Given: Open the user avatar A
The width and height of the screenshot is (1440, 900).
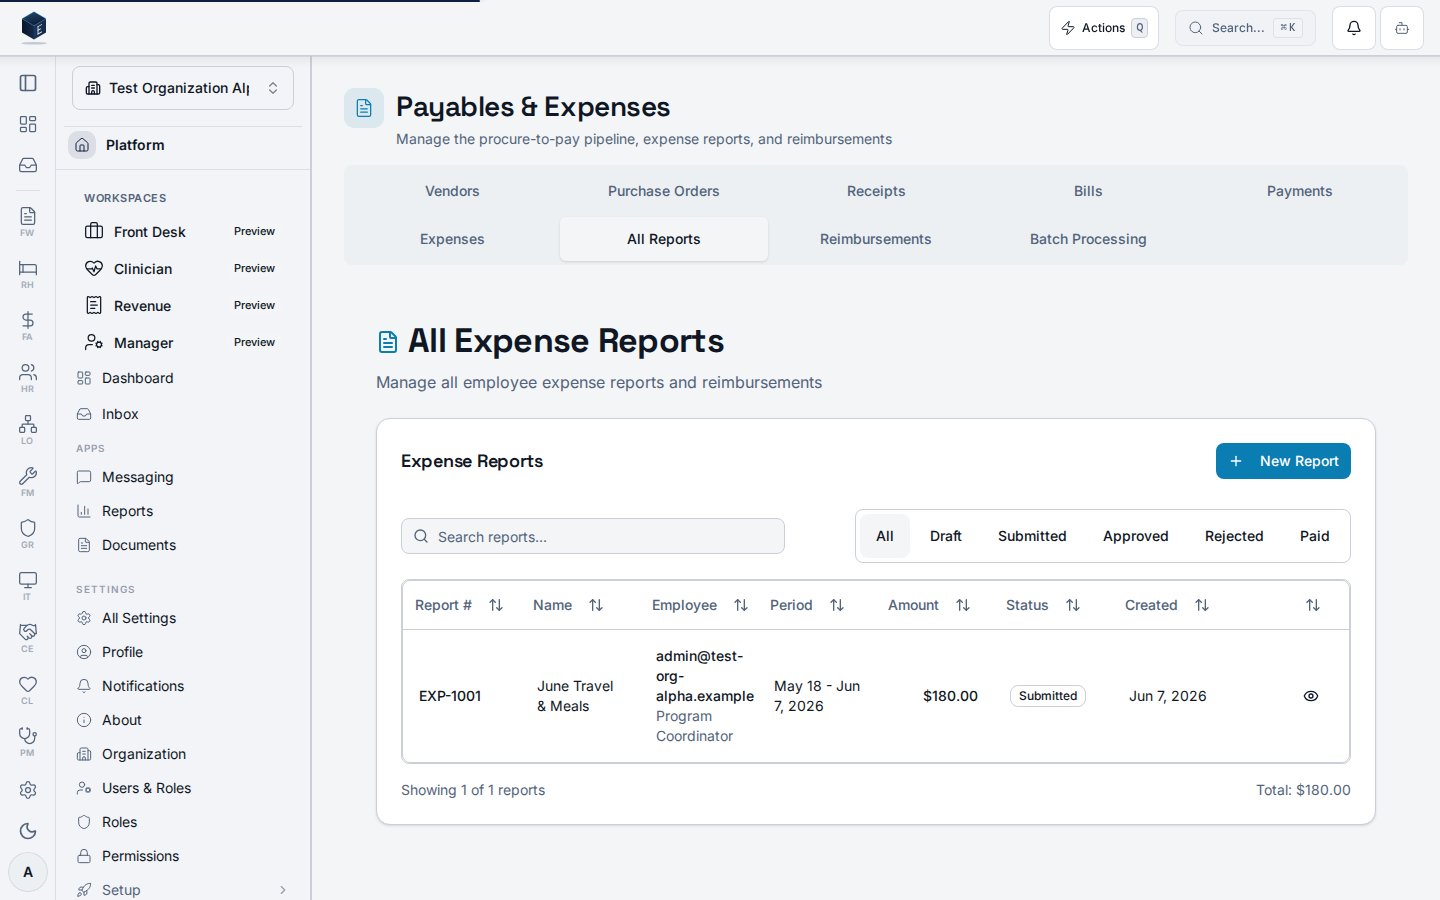Looking at the screenshot, I should (28, 872).
